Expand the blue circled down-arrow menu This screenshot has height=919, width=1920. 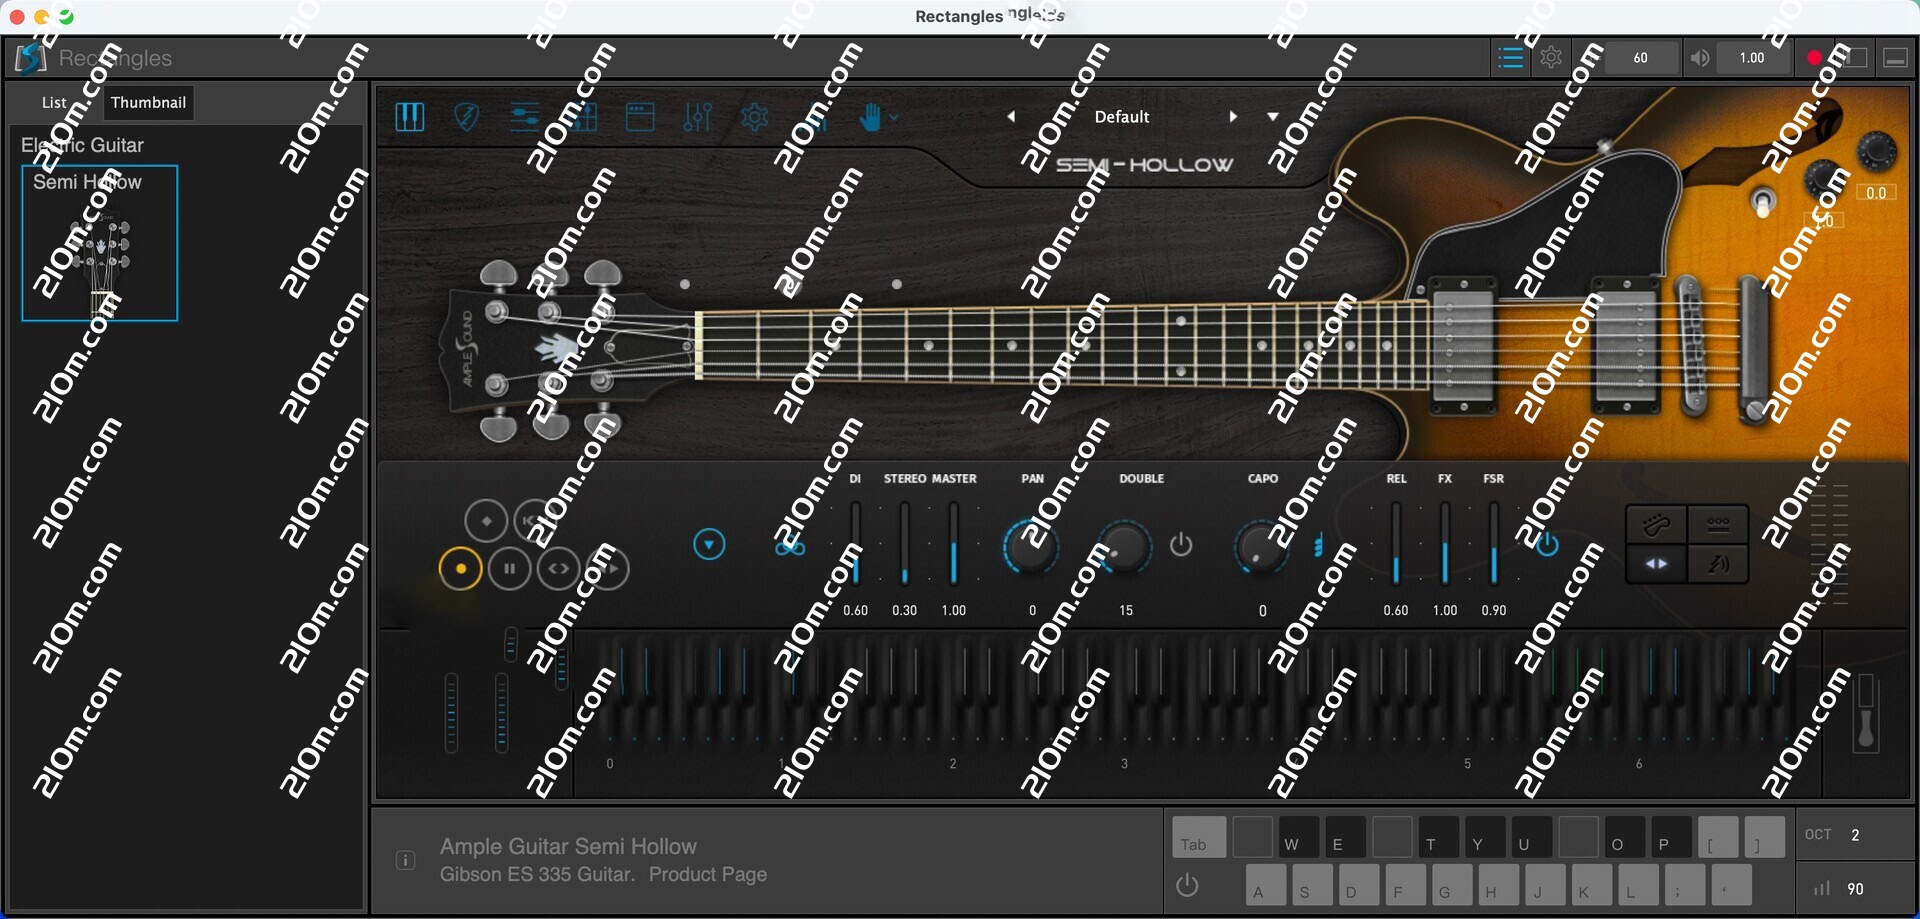click(709, 544)
